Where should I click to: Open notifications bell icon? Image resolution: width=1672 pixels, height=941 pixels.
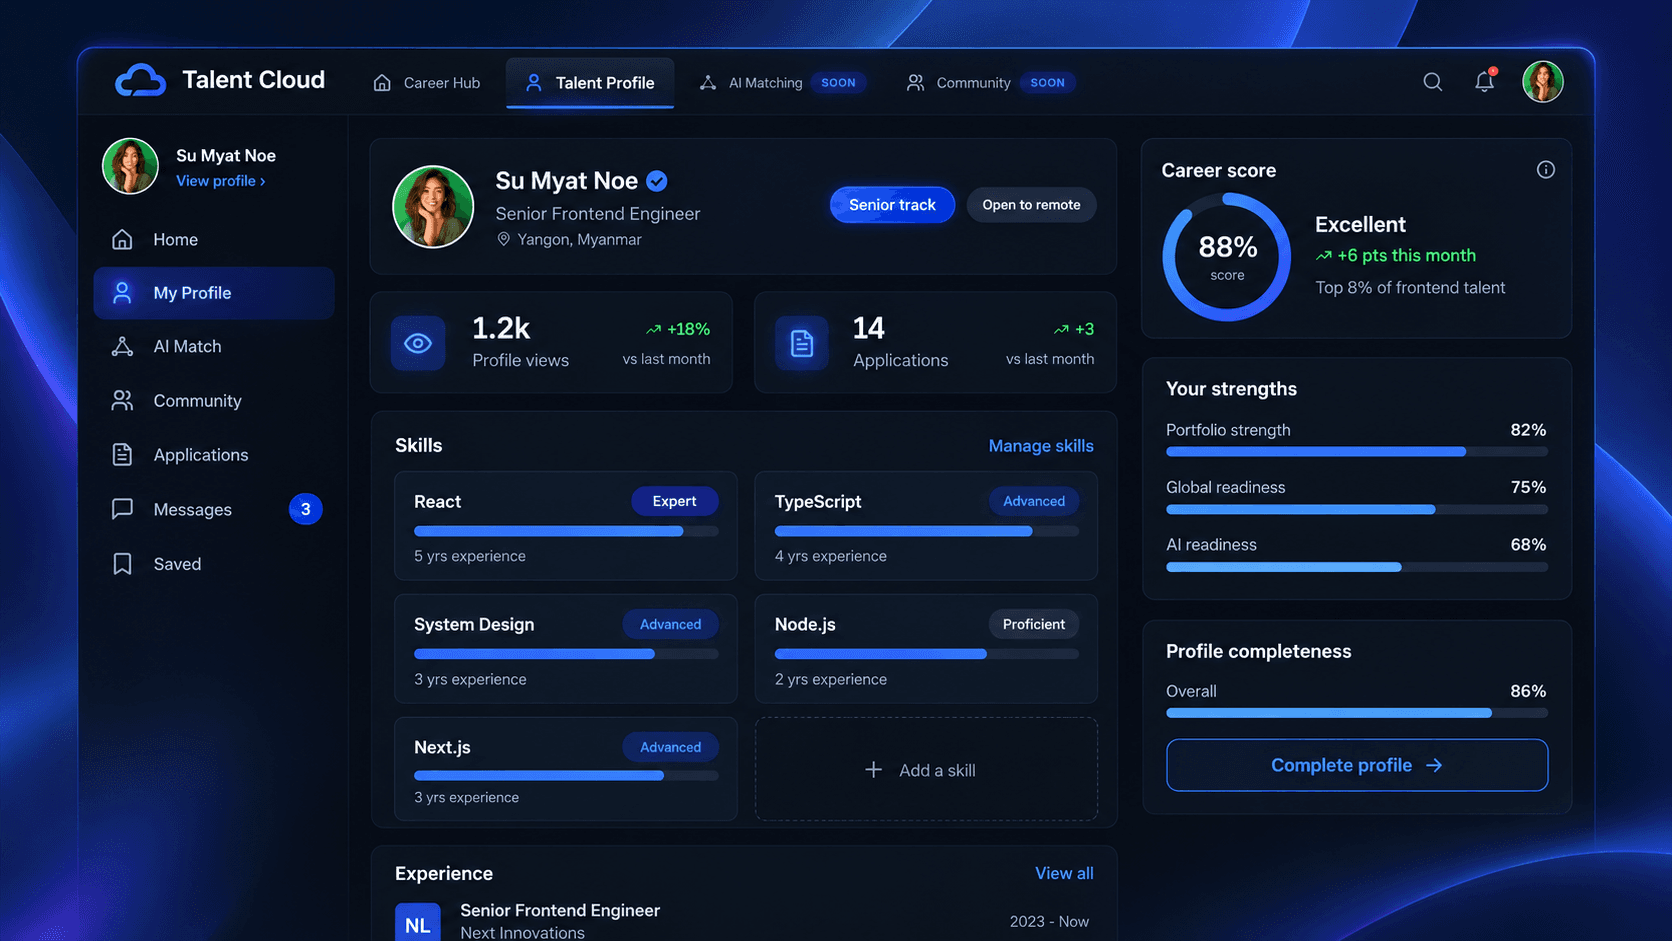(1485, 81)
